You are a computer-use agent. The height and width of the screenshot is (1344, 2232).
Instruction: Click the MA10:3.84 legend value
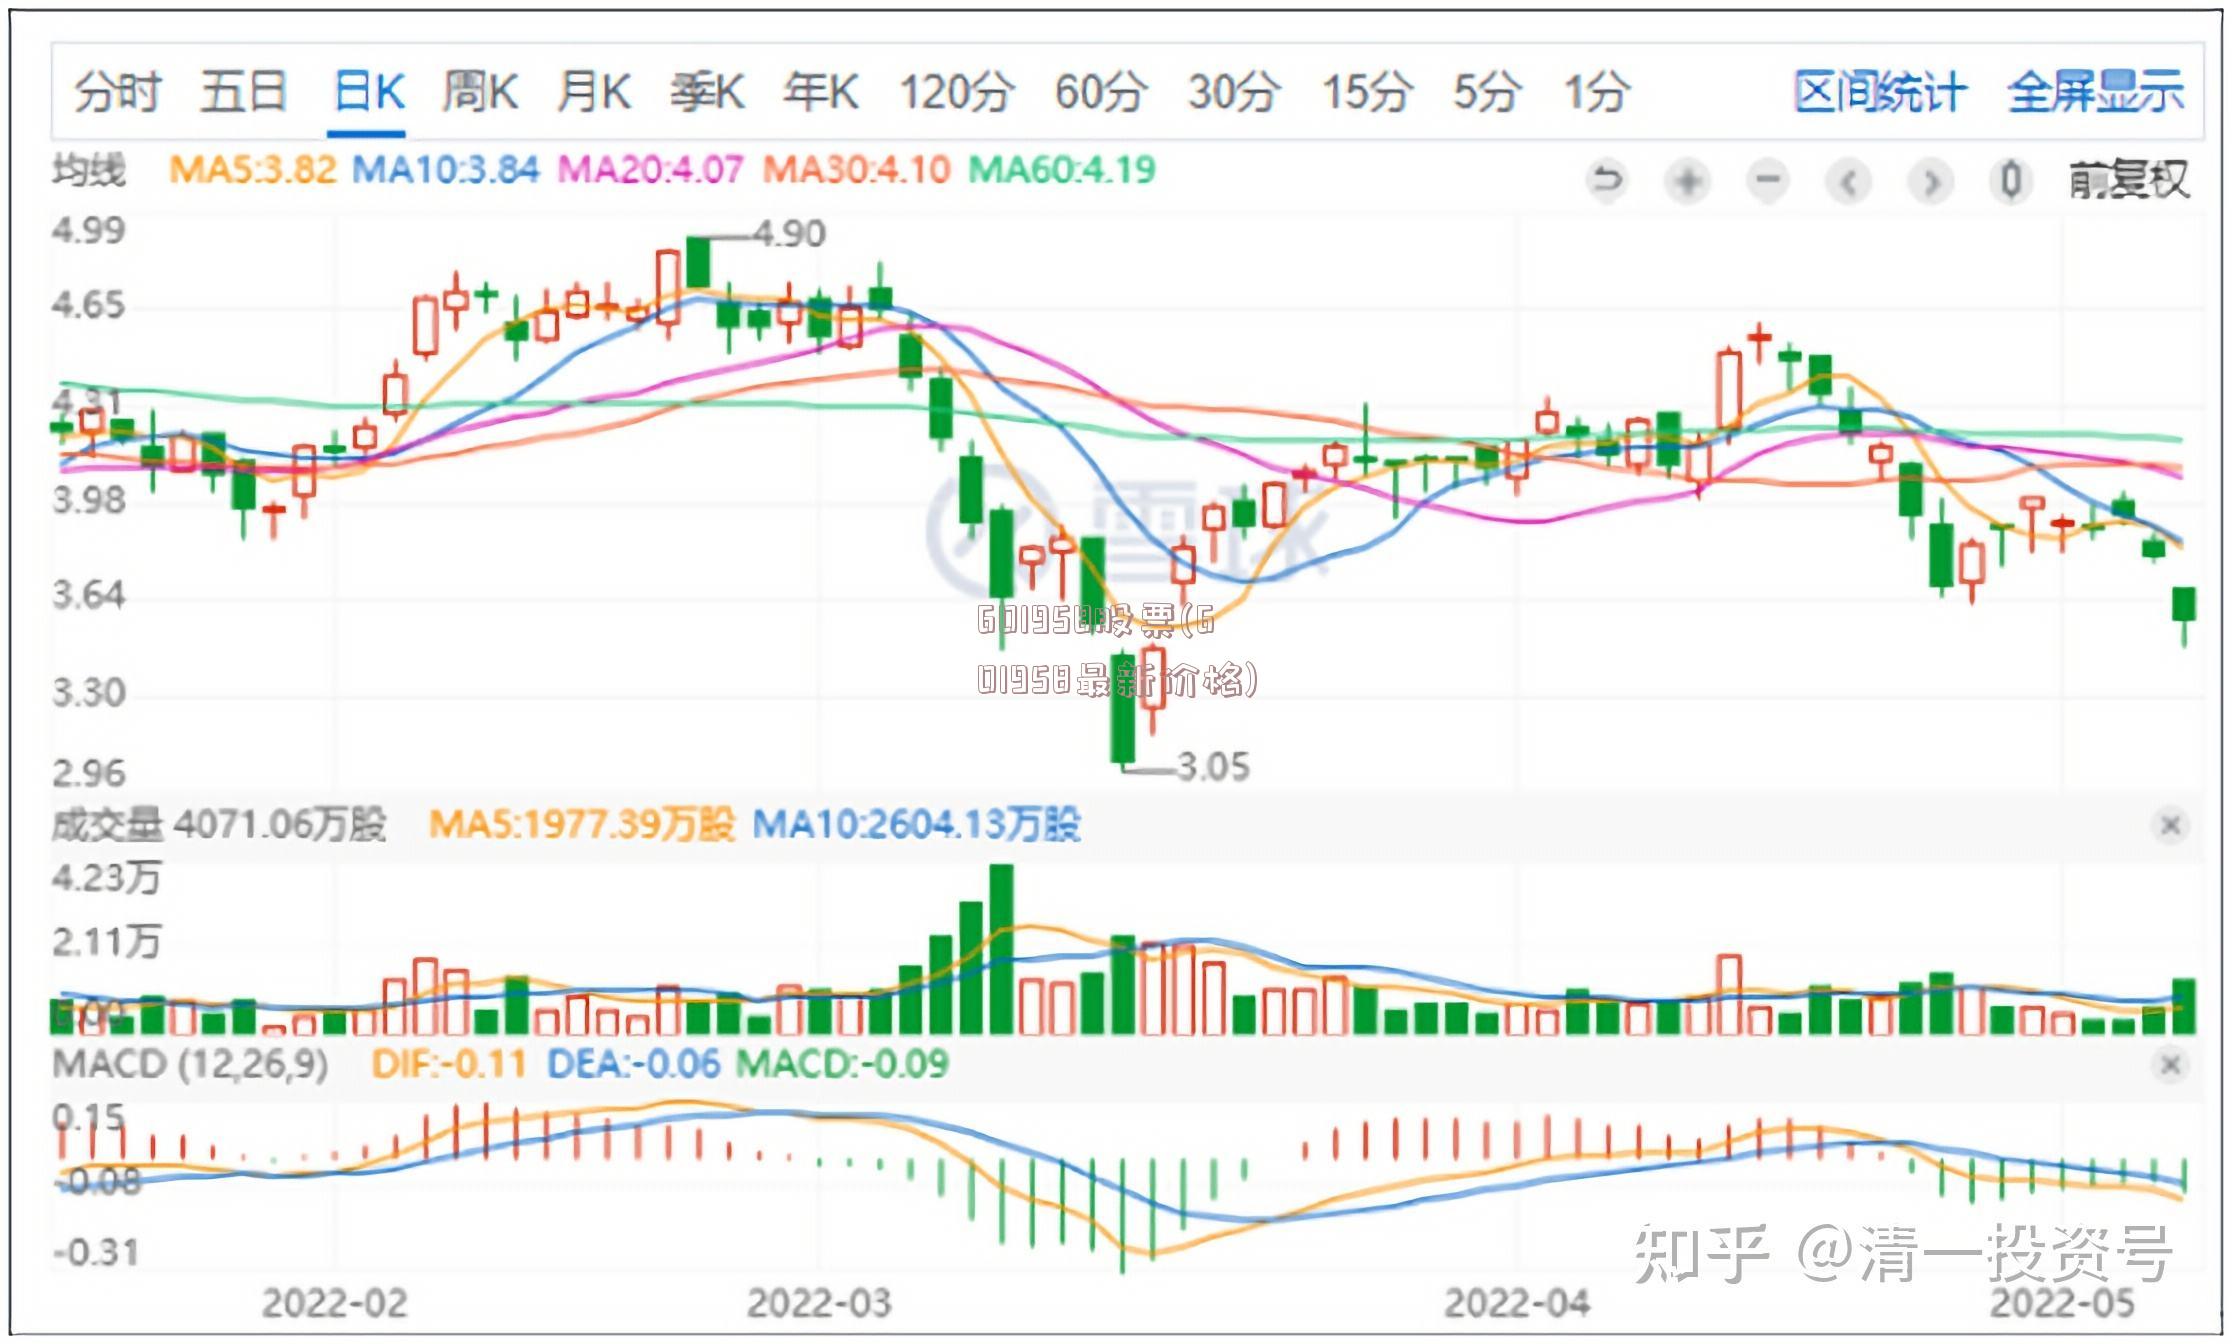click(445, 170)
